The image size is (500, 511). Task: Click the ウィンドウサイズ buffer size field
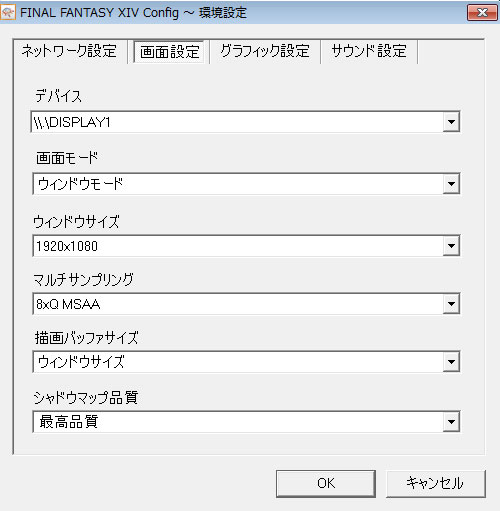246,362
